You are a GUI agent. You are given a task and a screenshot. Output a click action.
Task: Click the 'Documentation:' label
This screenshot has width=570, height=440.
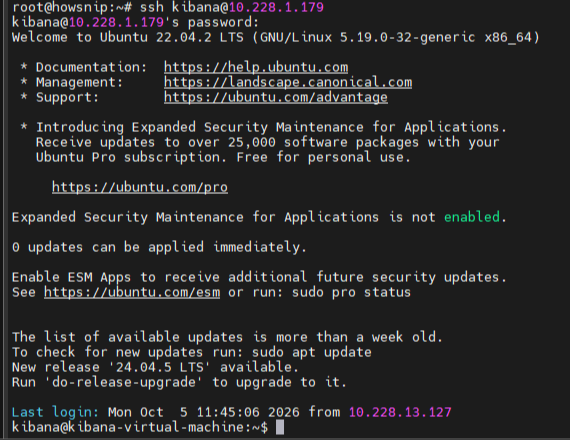coord(91,67)
